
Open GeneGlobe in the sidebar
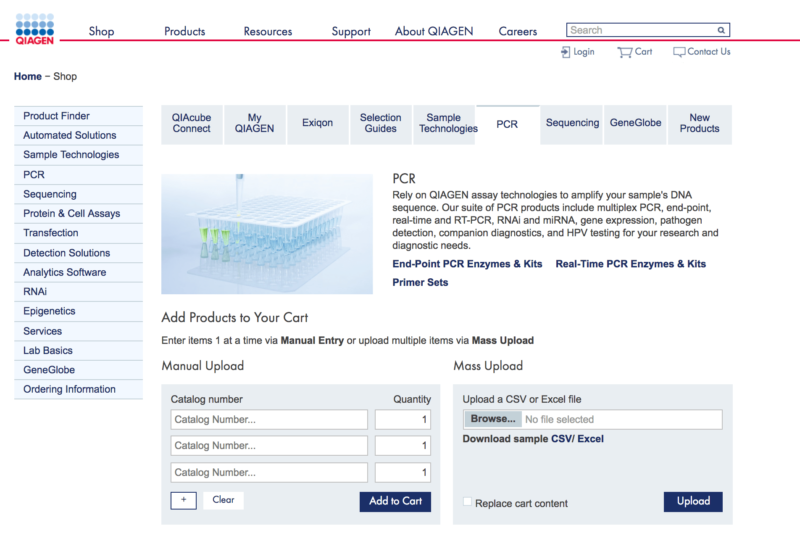[79, 369]
